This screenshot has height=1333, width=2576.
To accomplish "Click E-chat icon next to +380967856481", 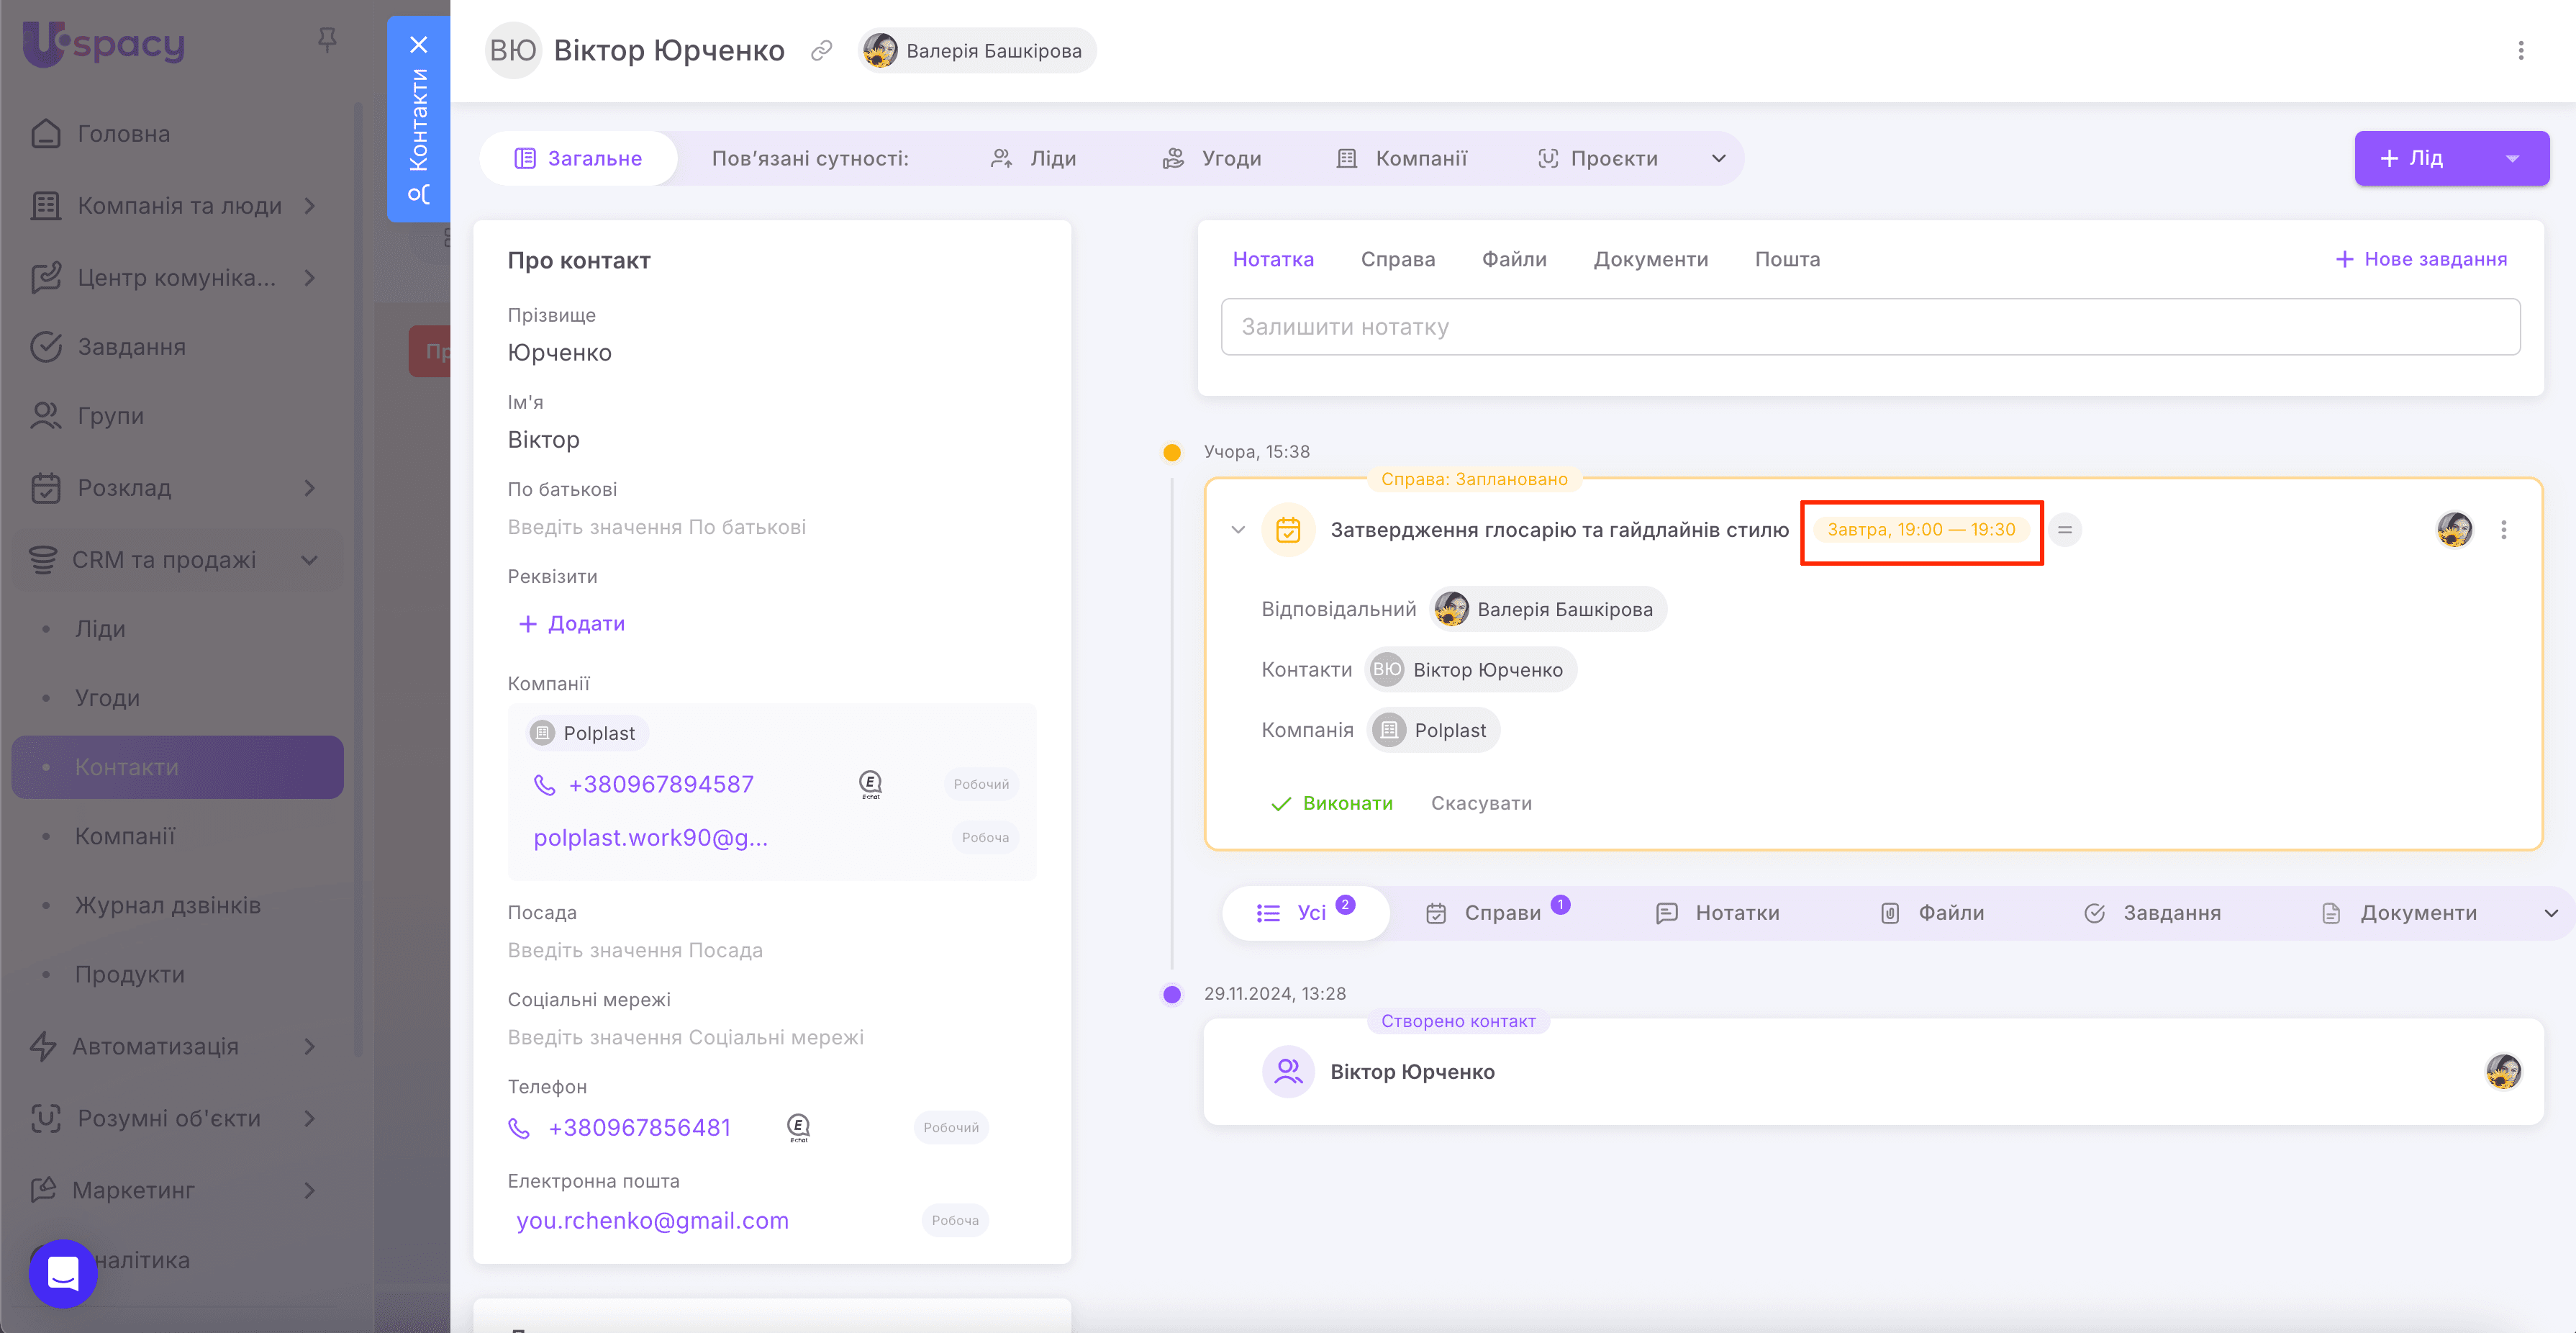I will (799, 1128).
